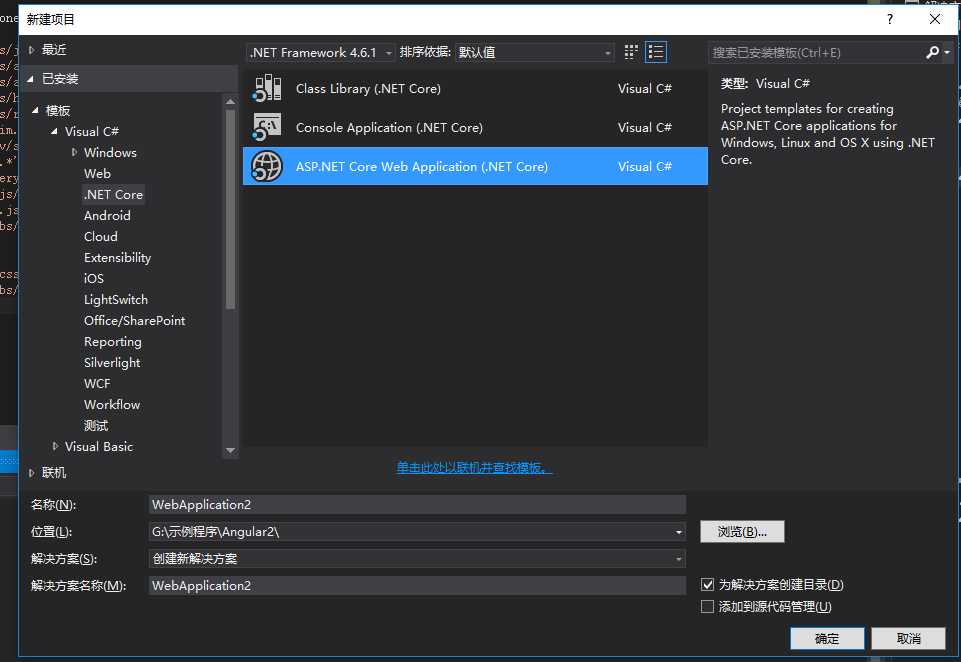Expand the 联机 section

[32, 473]
